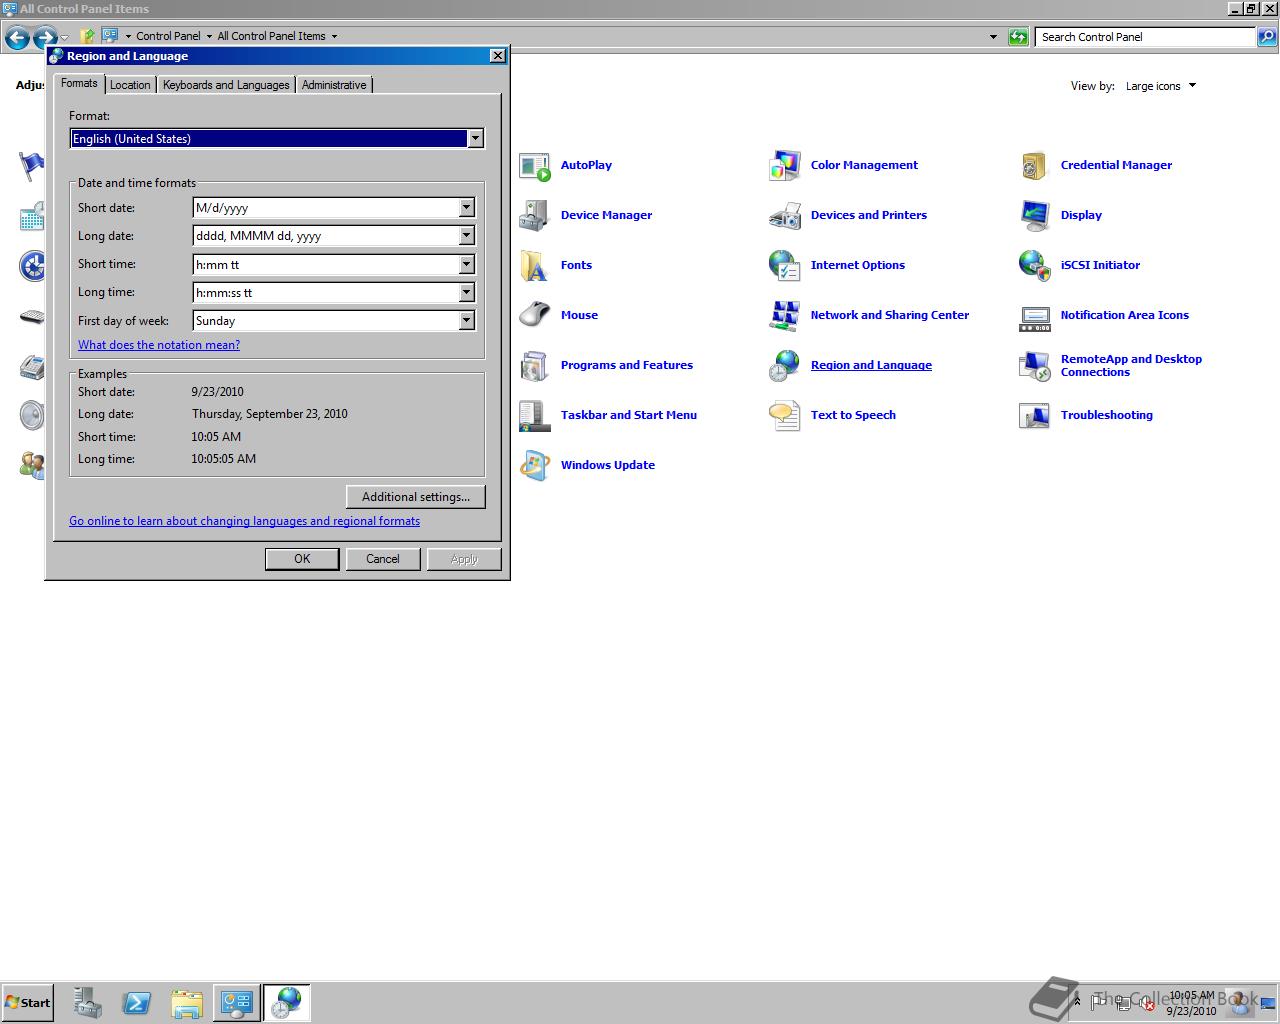Click the All Control Panel Items breadcrumb
Image resolution: width=1280 pixels, height=1024 pixels.
point(271,37)
